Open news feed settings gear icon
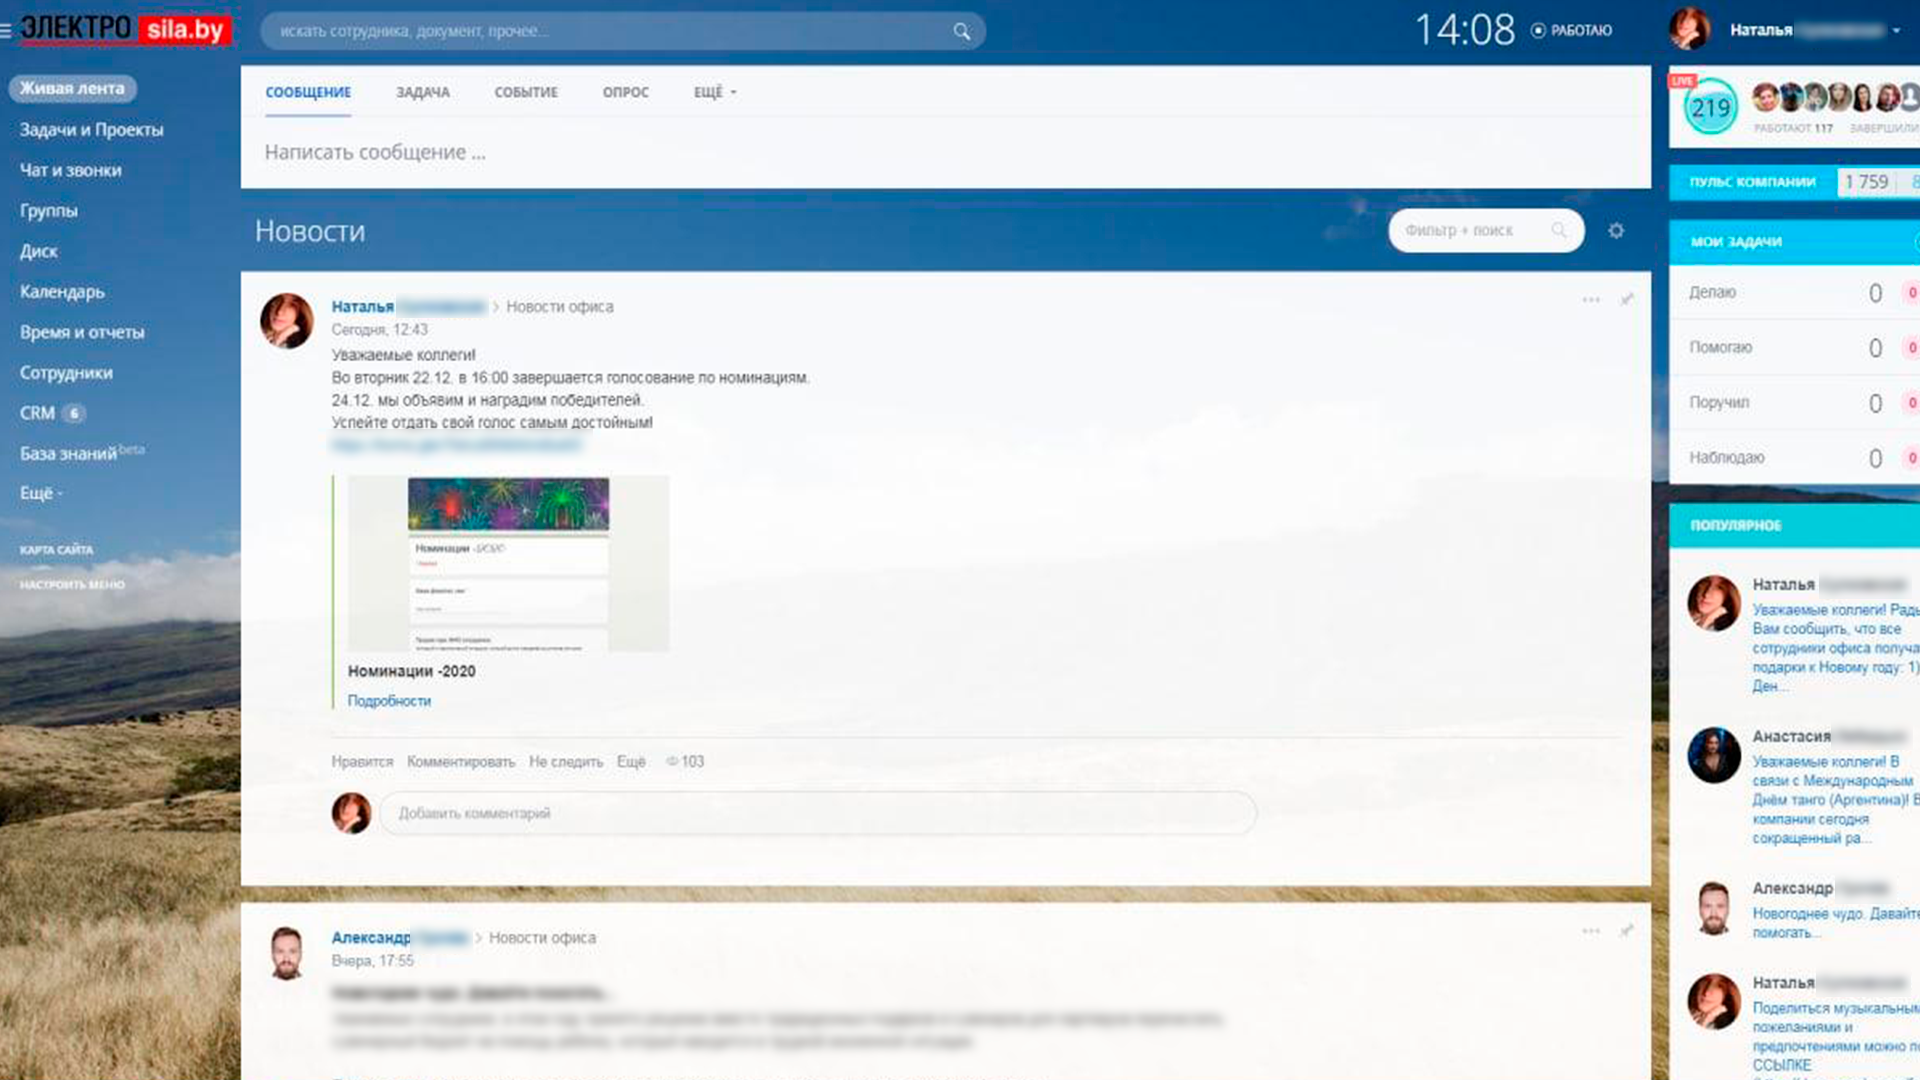Screen dimensions: 1920x1080 1616,231
